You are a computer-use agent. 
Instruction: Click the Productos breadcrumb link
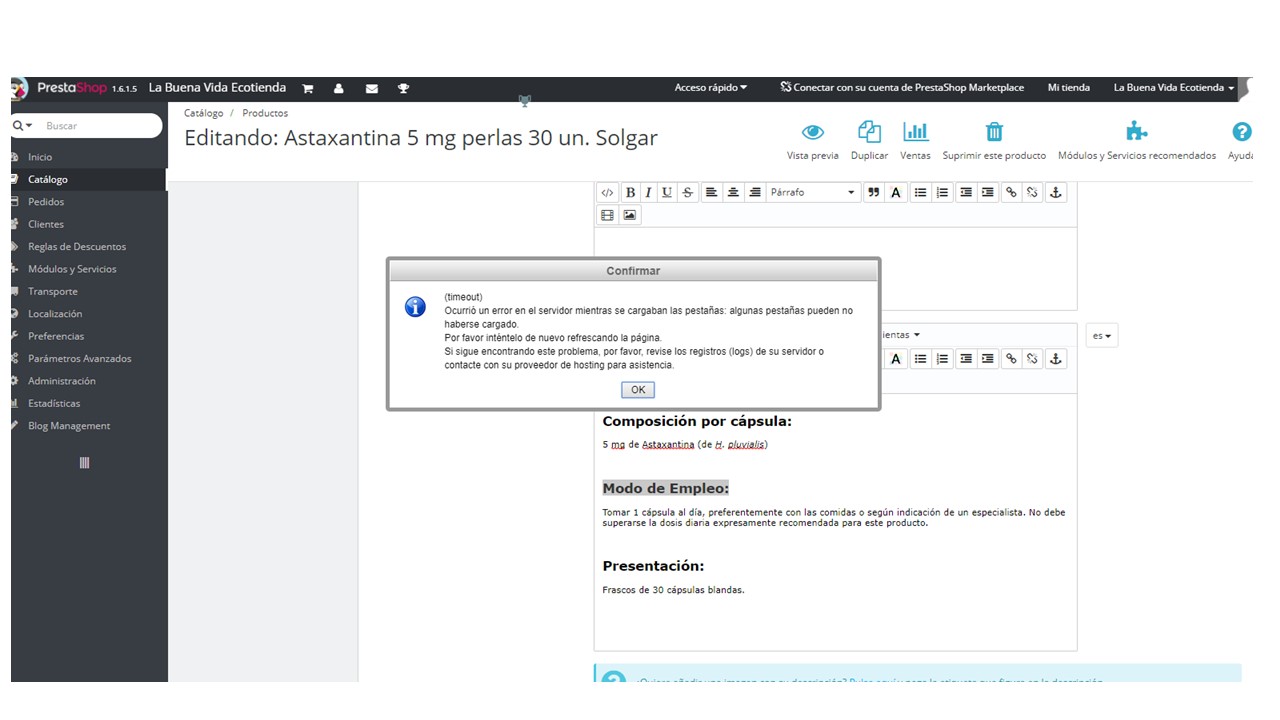pos(265,114)
